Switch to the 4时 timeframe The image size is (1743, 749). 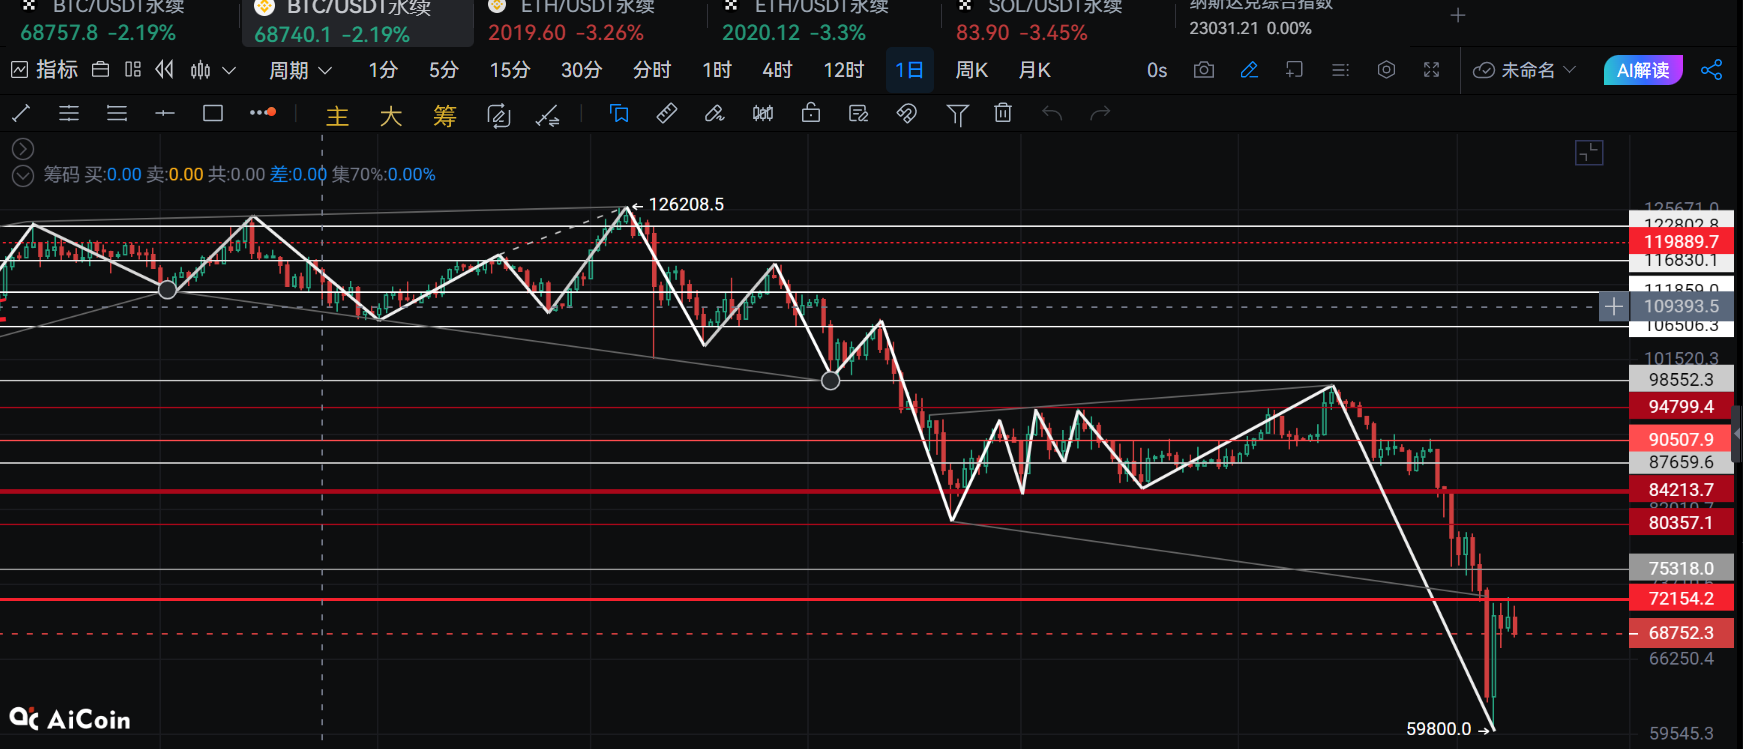point(777,70)
